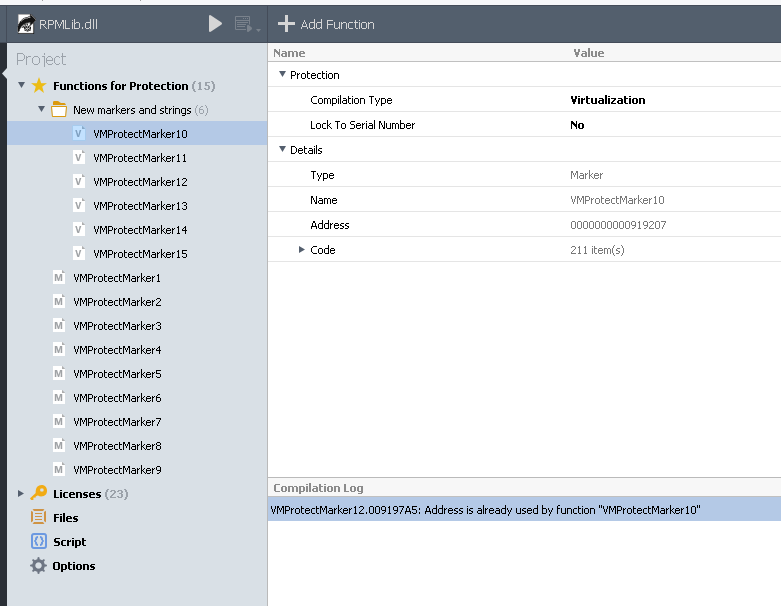The height and width of the screenshot is (606, 781).
Task: Select VMProtectMarker14 tree item
Action: point(140,230)
